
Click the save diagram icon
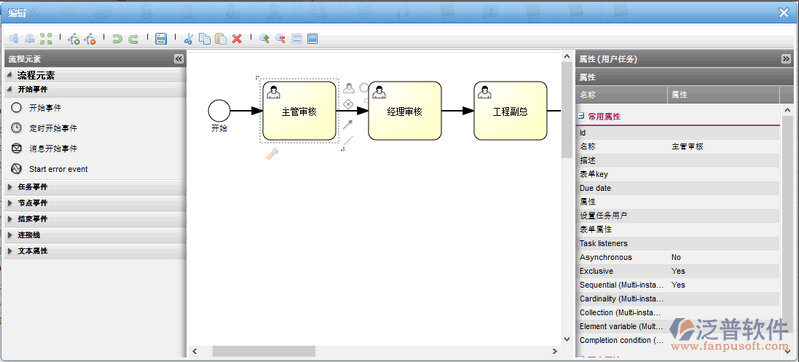pyautogui.click(x=161, y=38)
